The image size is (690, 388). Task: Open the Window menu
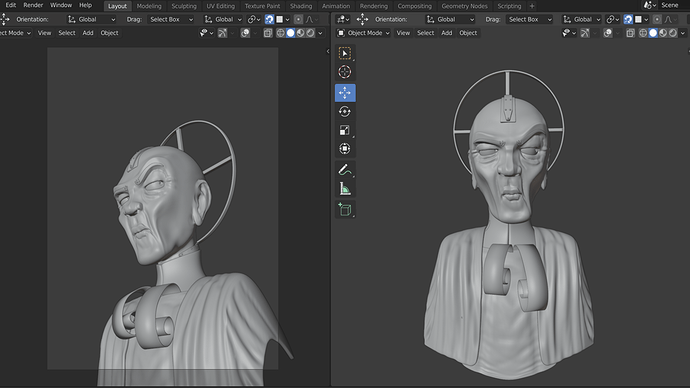[x=61, y=5]
